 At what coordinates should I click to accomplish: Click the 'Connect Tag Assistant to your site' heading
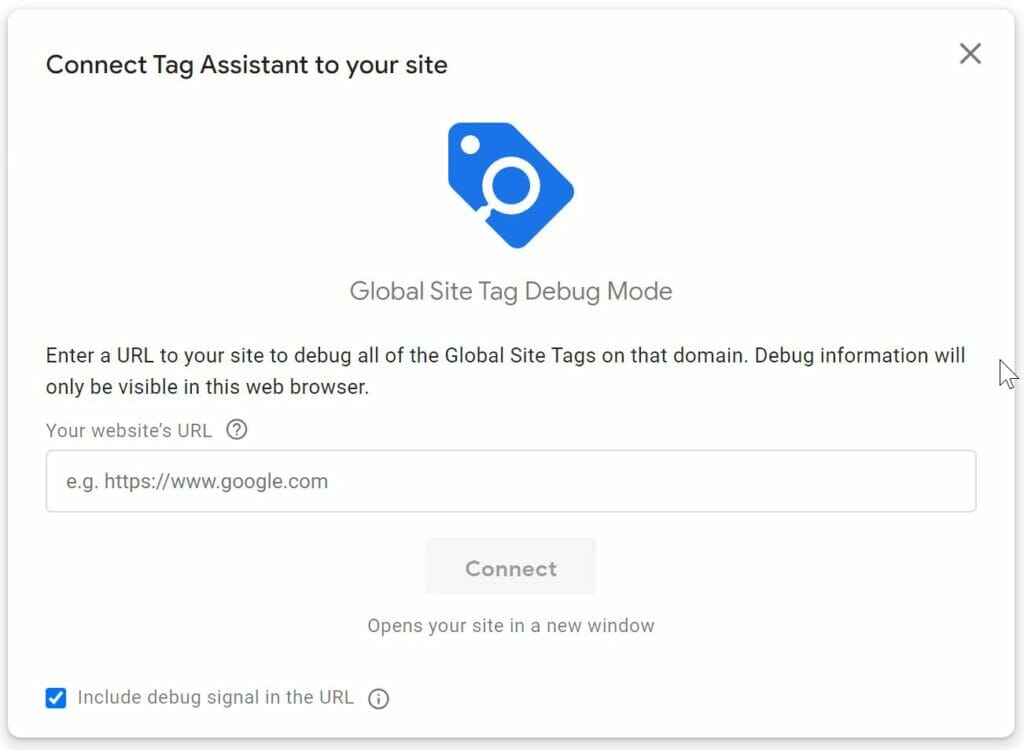tap(247, 65)
